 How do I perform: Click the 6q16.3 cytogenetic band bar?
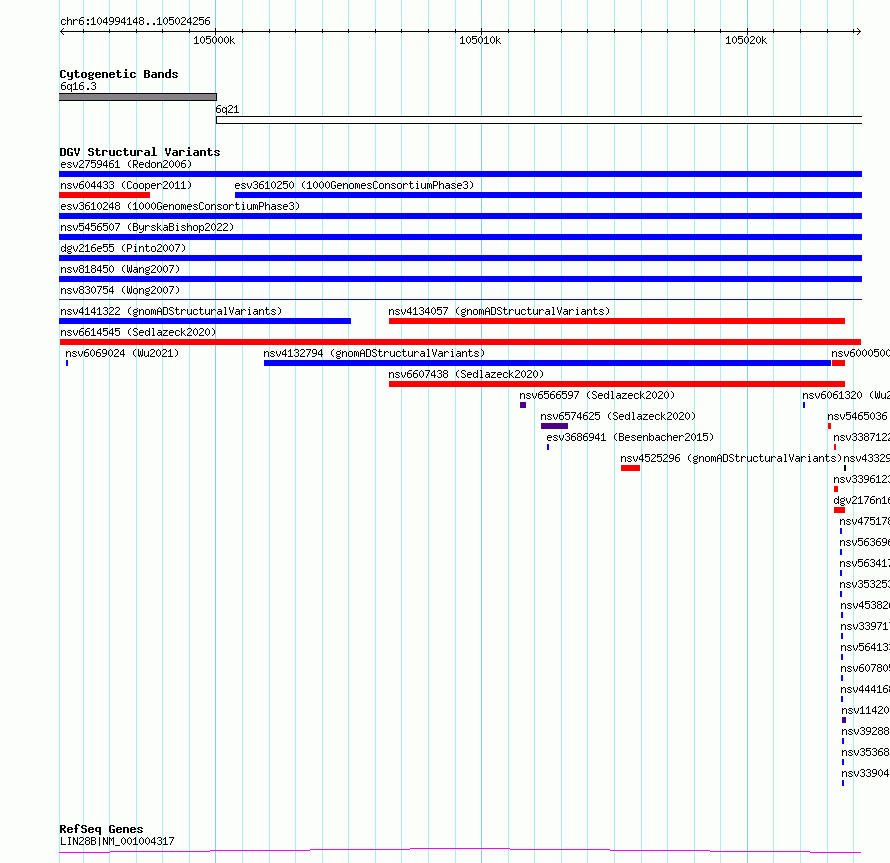coord(138,97)
